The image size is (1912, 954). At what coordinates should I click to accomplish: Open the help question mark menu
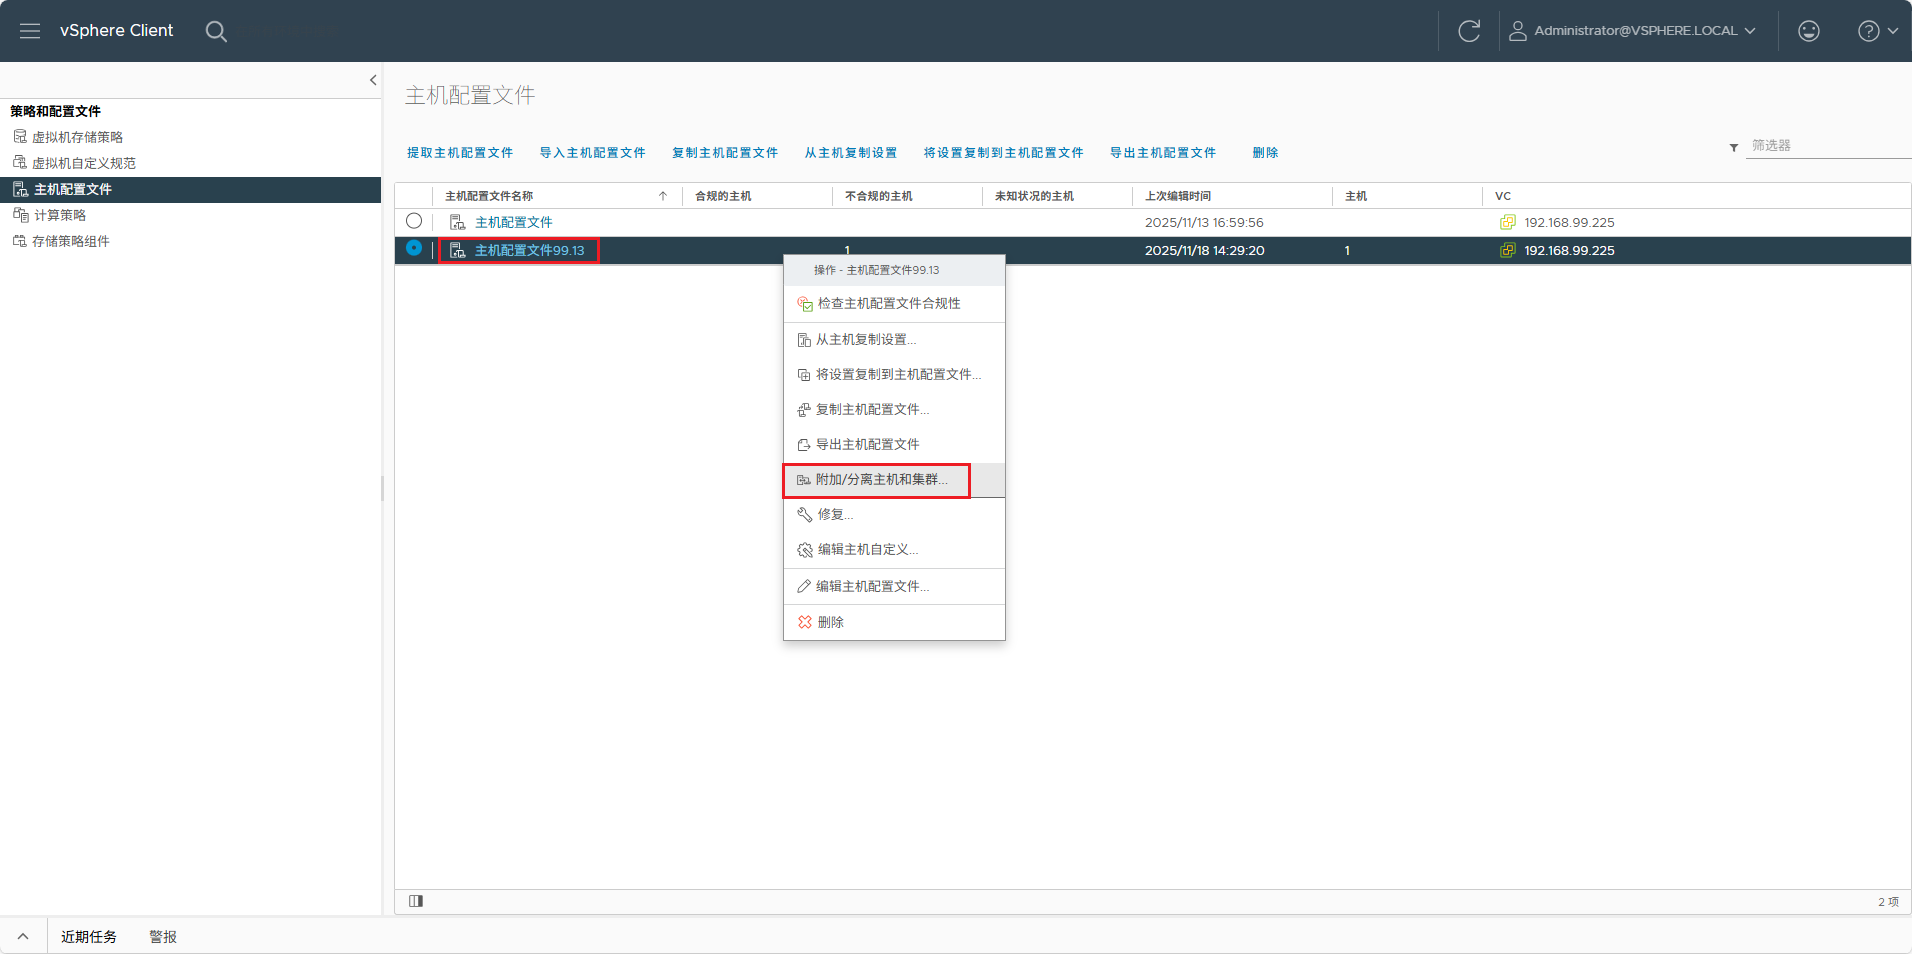point(1877,31)
